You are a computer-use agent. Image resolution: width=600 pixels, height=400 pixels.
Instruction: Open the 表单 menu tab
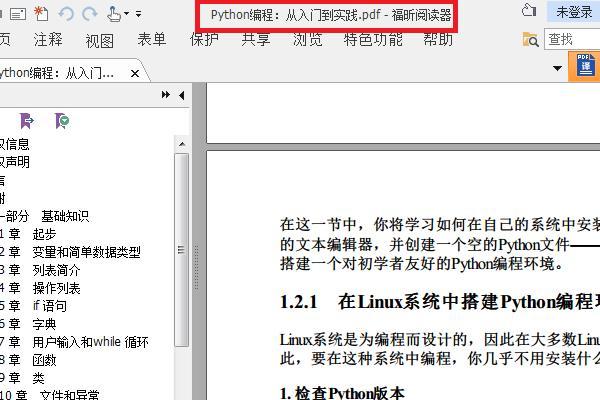pos(152,39)
